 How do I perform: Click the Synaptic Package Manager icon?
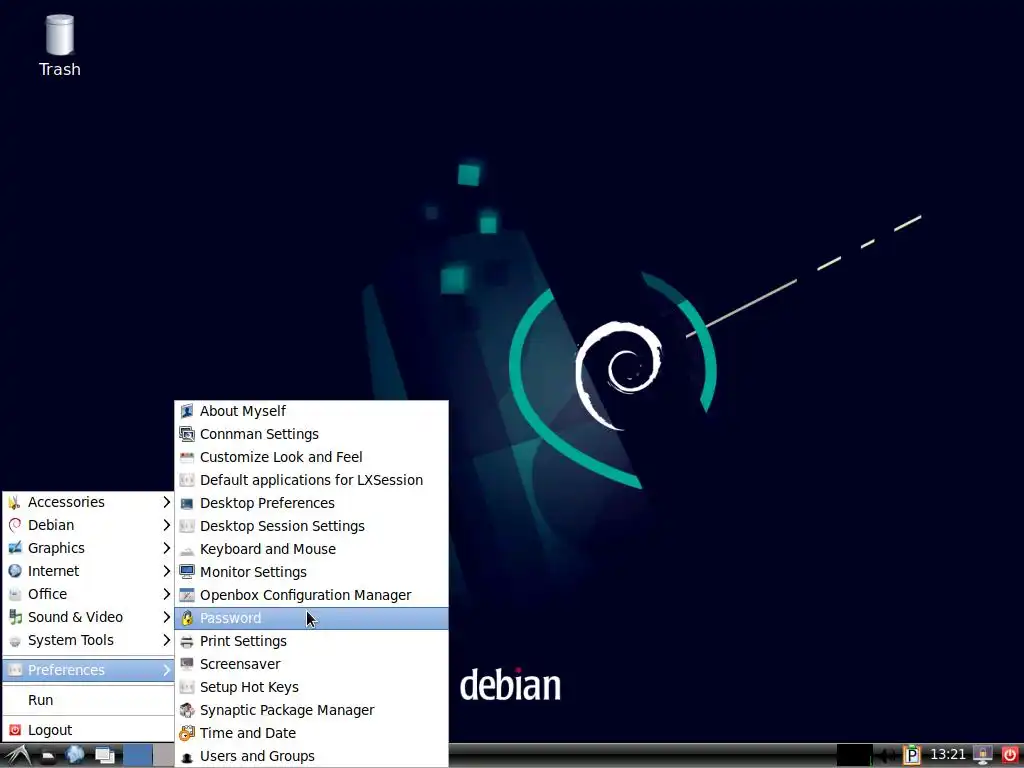pyautogui.click(x=187, y=710)
